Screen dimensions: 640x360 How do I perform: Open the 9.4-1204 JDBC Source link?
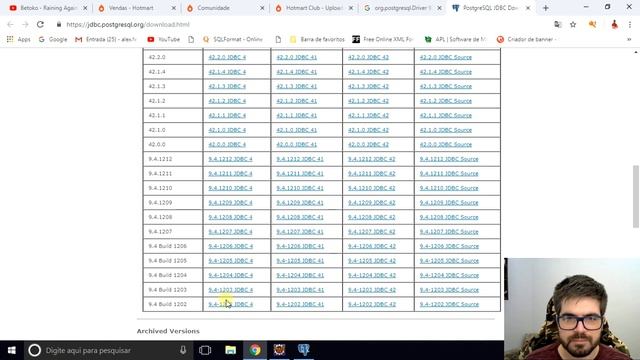[x=449, y=276]
